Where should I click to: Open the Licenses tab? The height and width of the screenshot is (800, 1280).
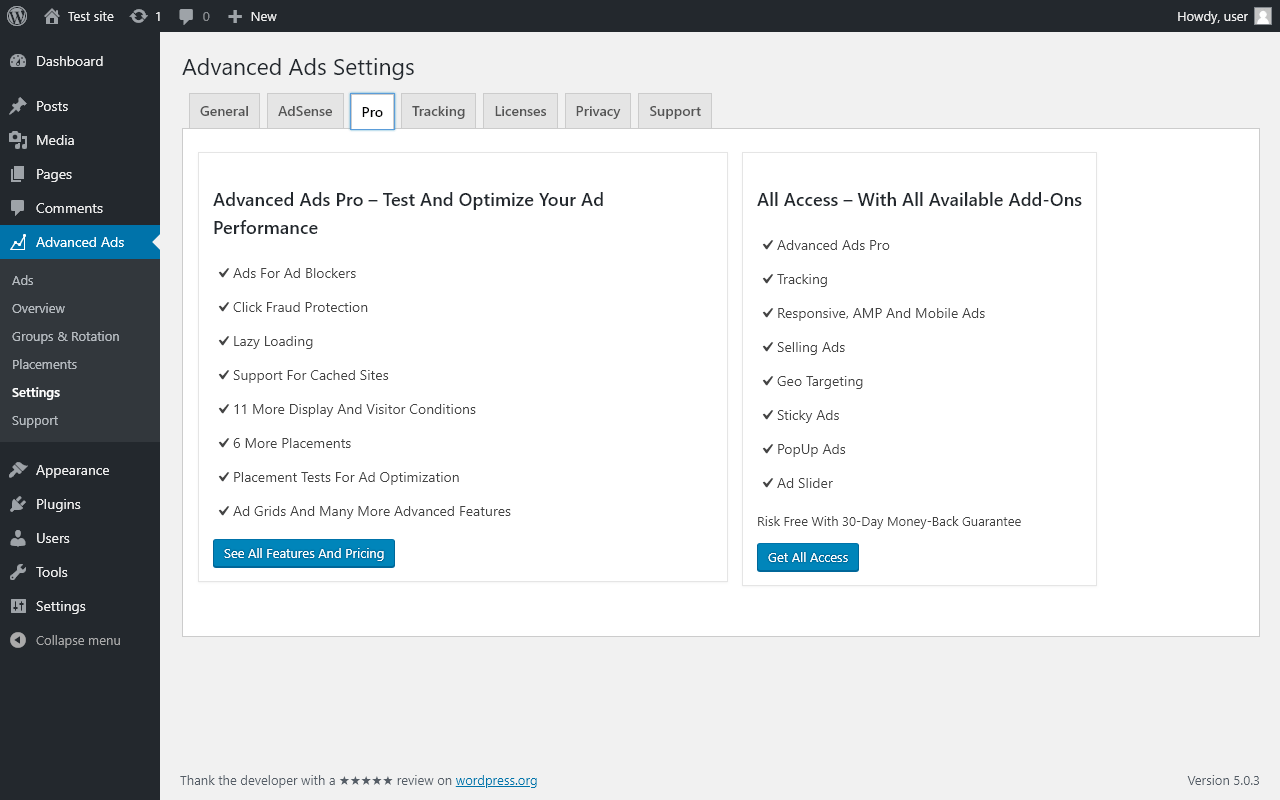point(520,111)
